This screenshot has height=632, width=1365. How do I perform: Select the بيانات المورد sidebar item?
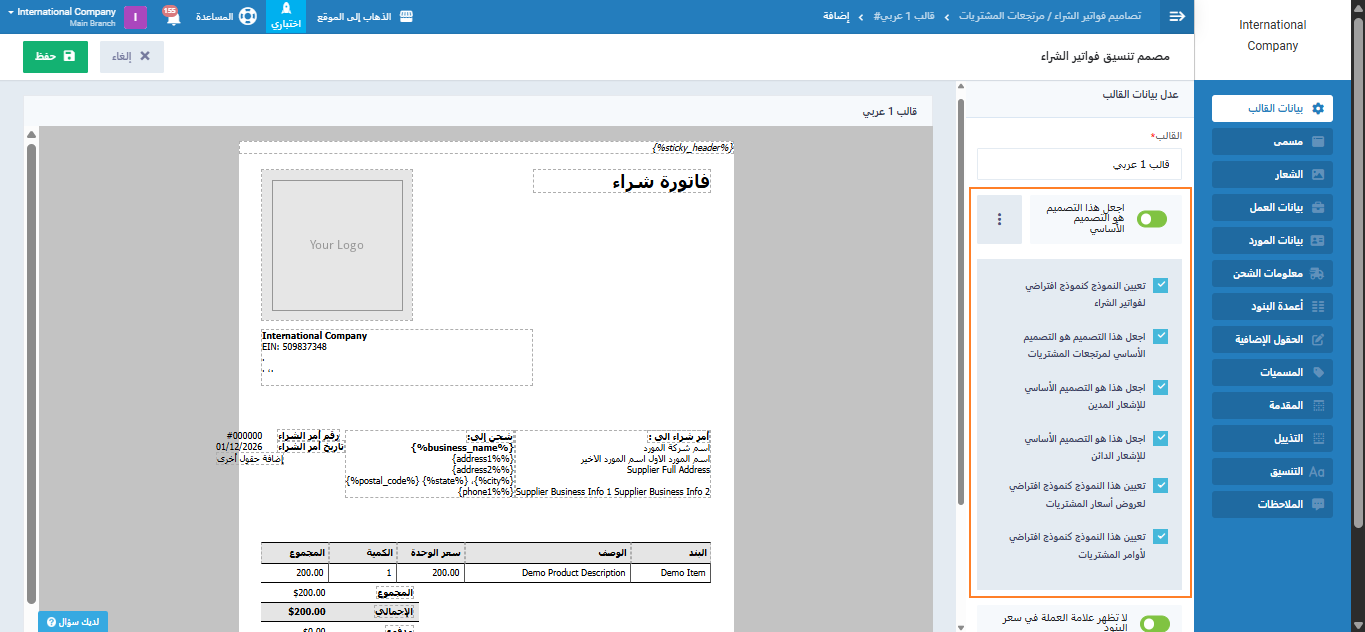point(1272,240)
